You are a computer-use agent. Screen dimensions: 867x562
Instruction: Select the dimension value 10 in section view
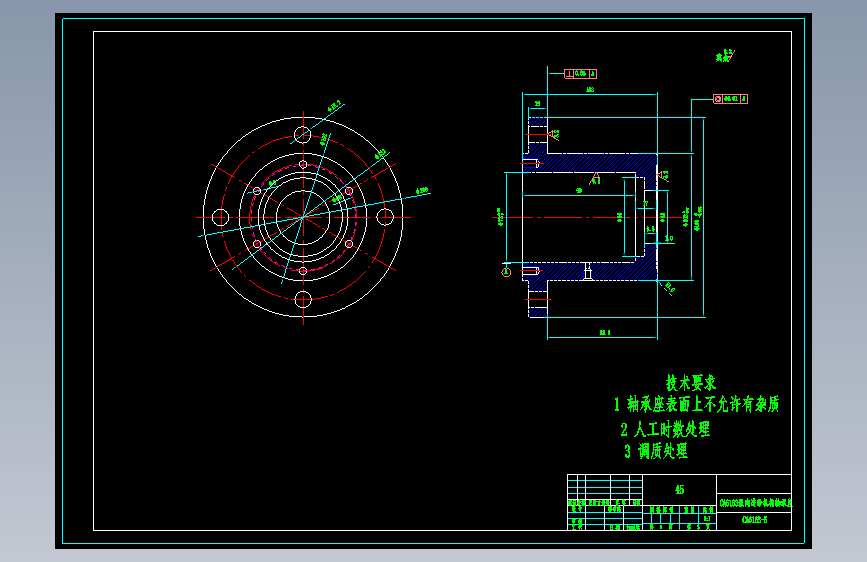pyautogui.click(x=669, y=238)
